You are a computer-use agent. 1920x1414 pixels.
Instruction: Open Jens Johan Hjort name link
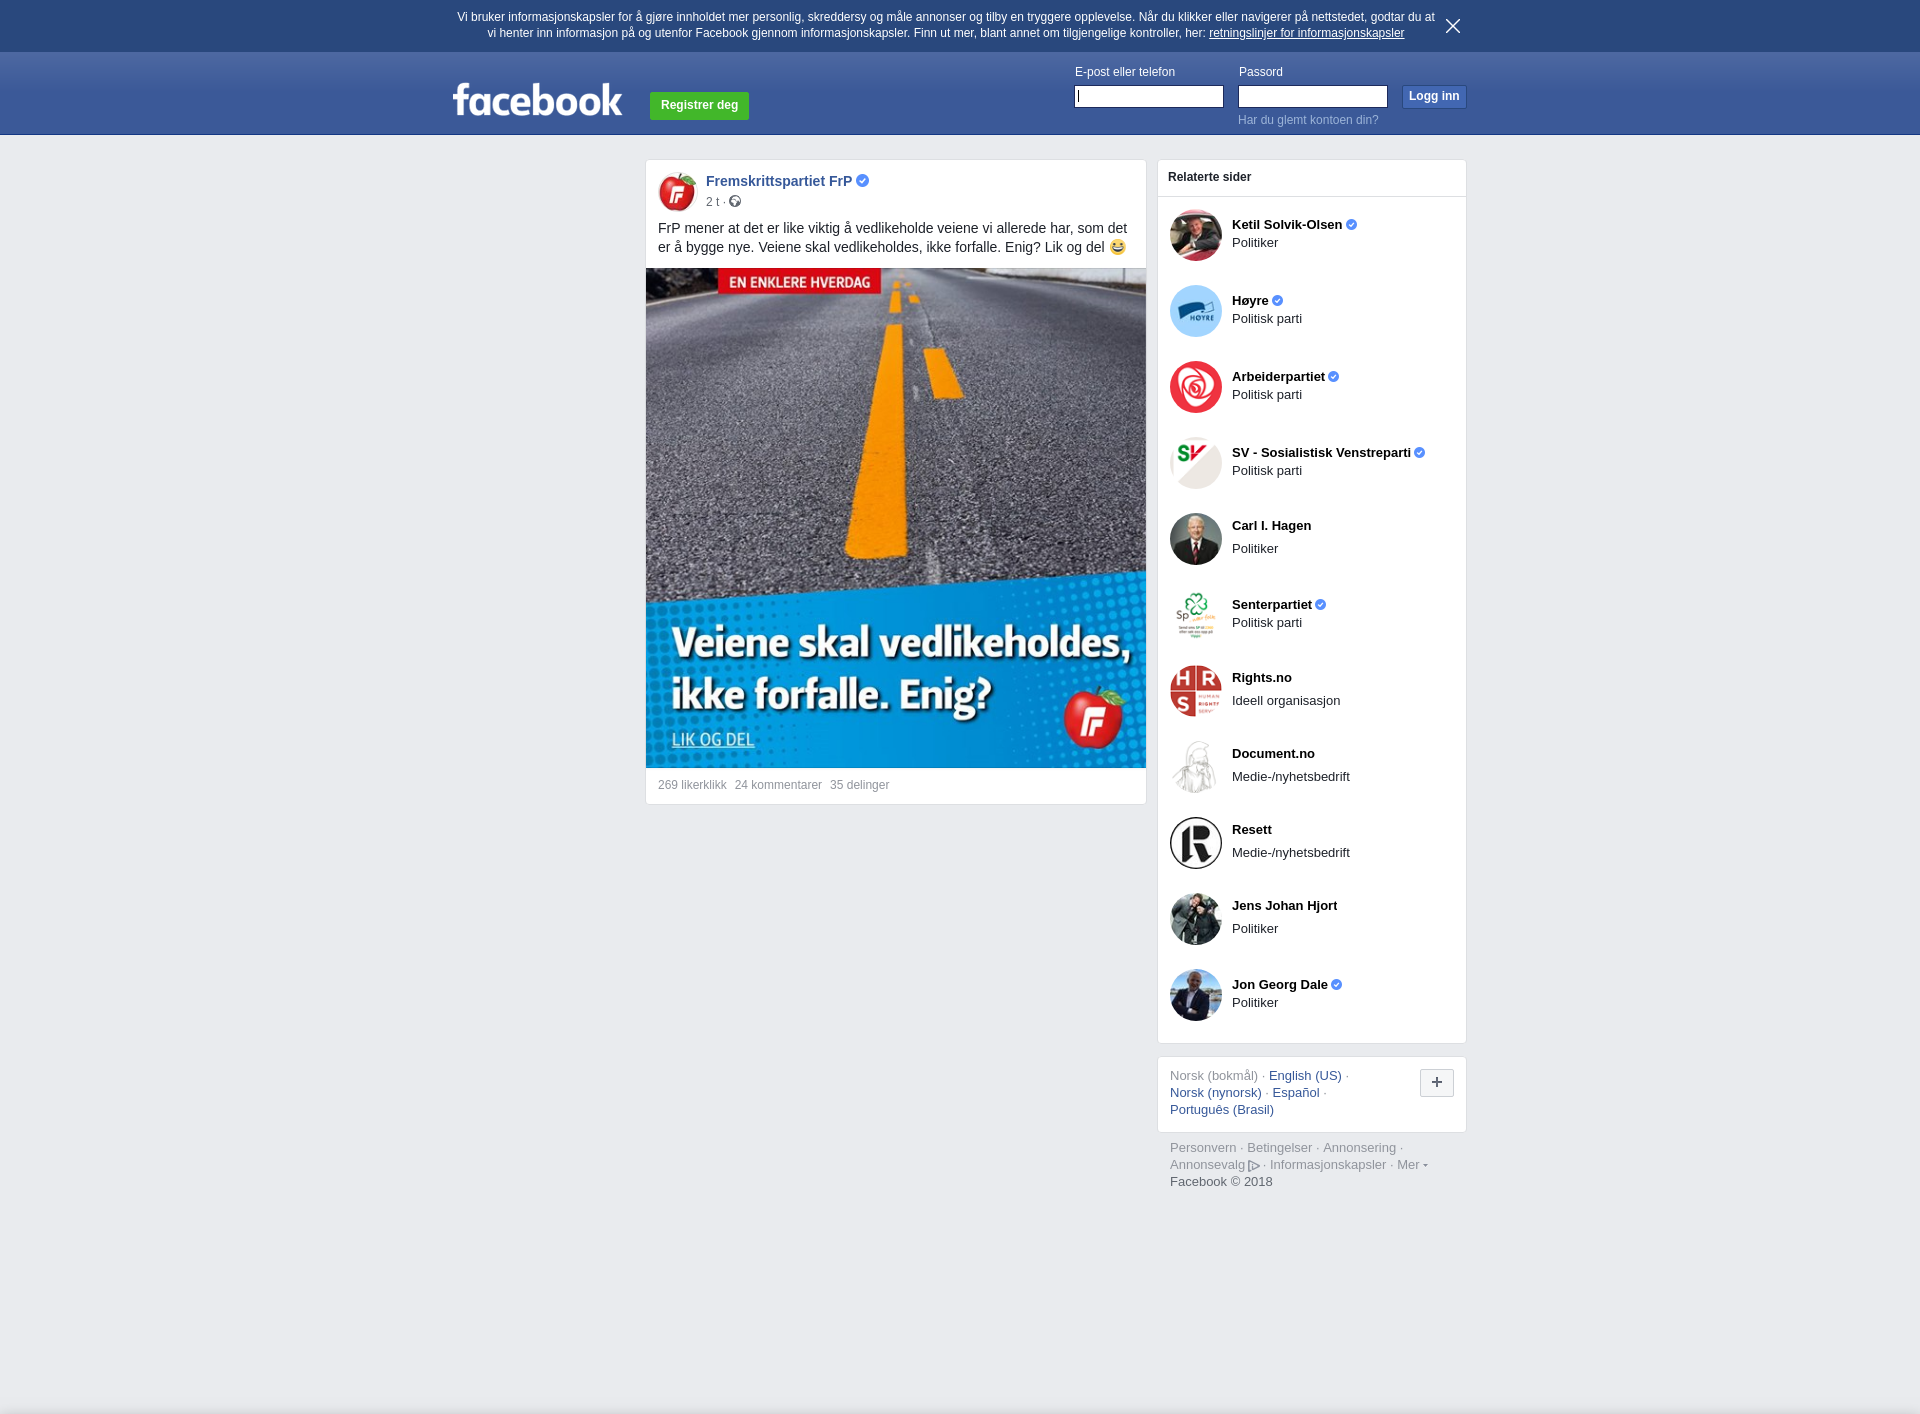pyautogui.click(x=1284, y=906)
